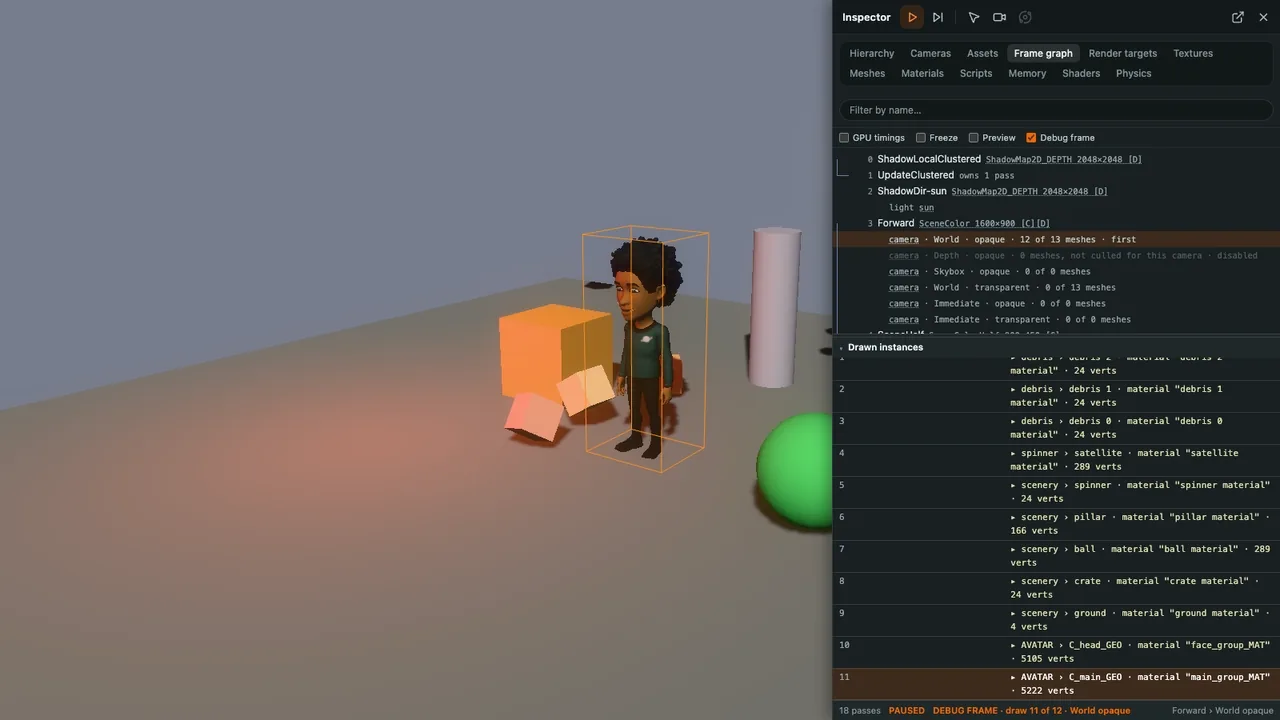Focus the Filter by name field
Viewport: 1280px width, 720px height.
tap(1056, 110)
